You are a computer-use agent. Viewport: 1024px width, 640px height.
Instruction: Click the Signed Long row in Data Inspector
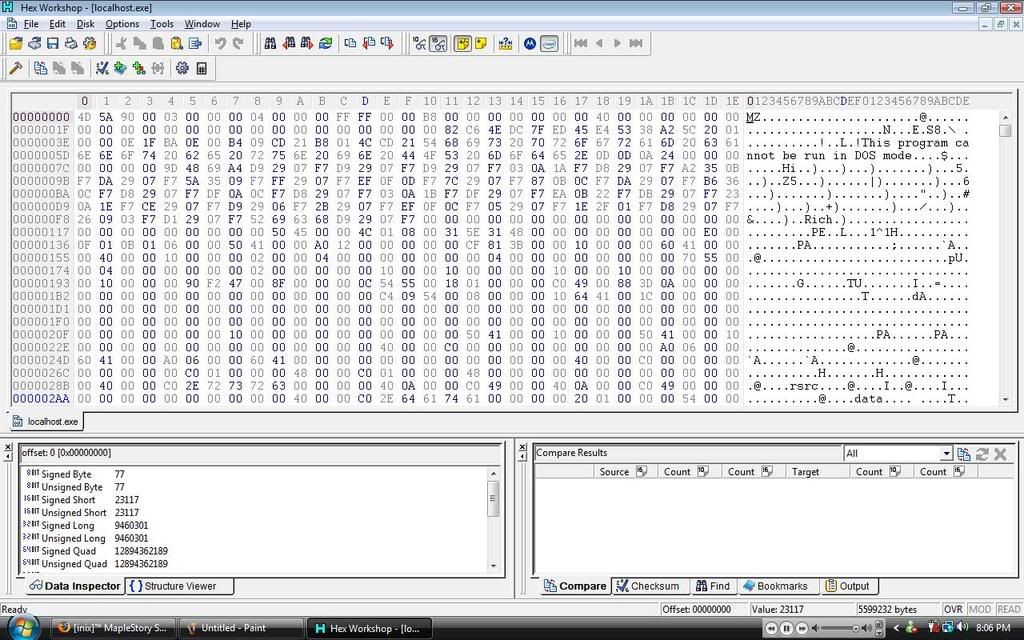[255, 526]
